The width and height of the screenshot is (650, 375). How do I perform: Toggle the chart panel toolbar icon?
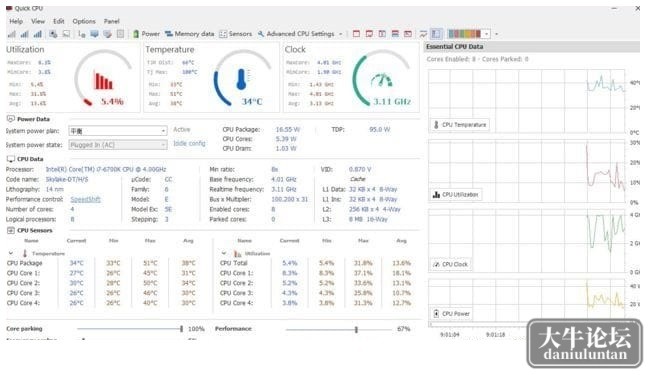(436, 34)
